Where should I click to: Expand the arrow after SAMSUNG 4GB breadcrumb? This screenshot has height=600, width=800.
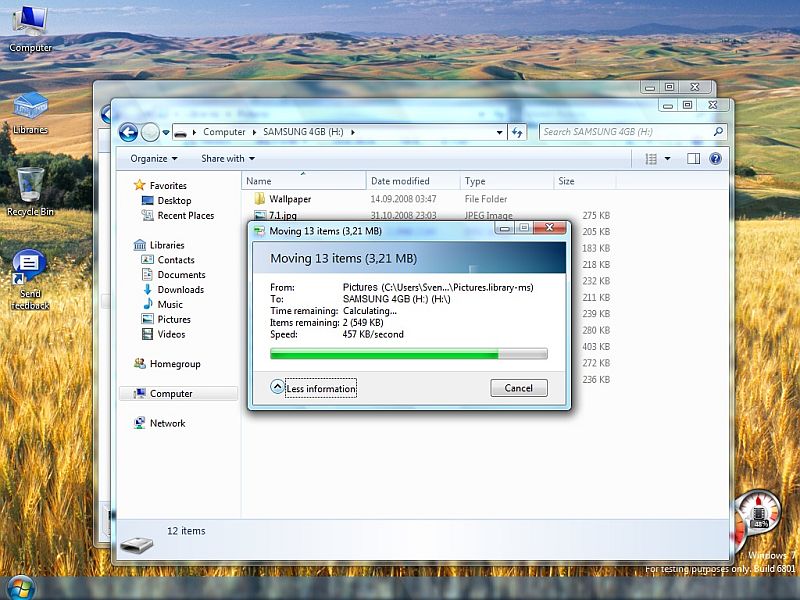point(353,132)
